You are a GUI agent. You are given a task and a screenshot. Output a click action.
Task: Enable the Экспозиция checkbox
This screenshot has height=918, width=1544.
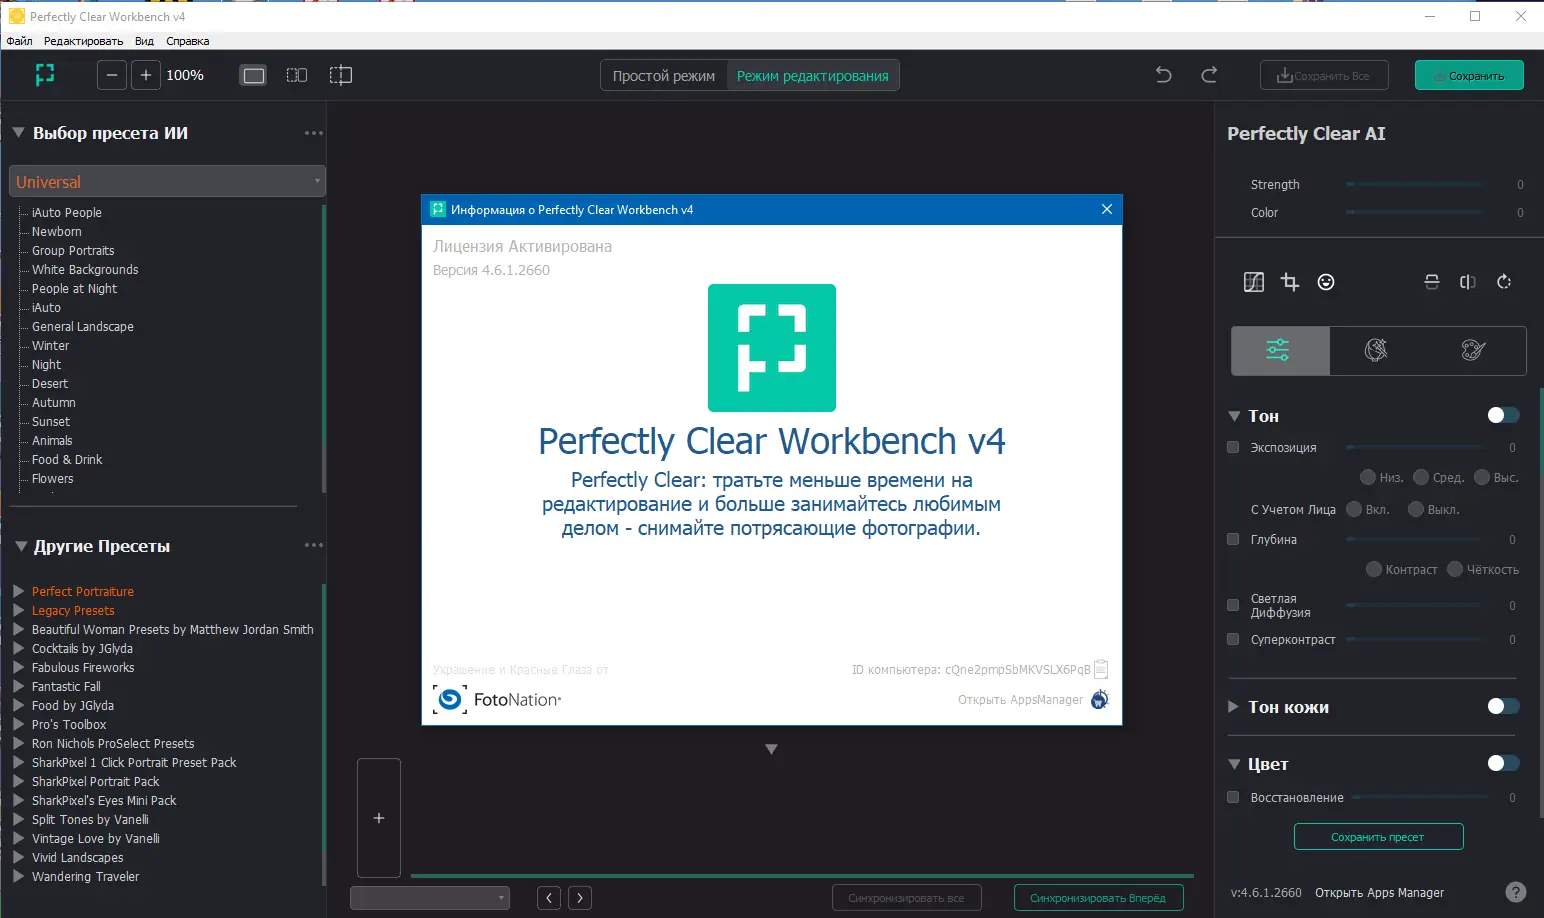(x=1233, y=447)
